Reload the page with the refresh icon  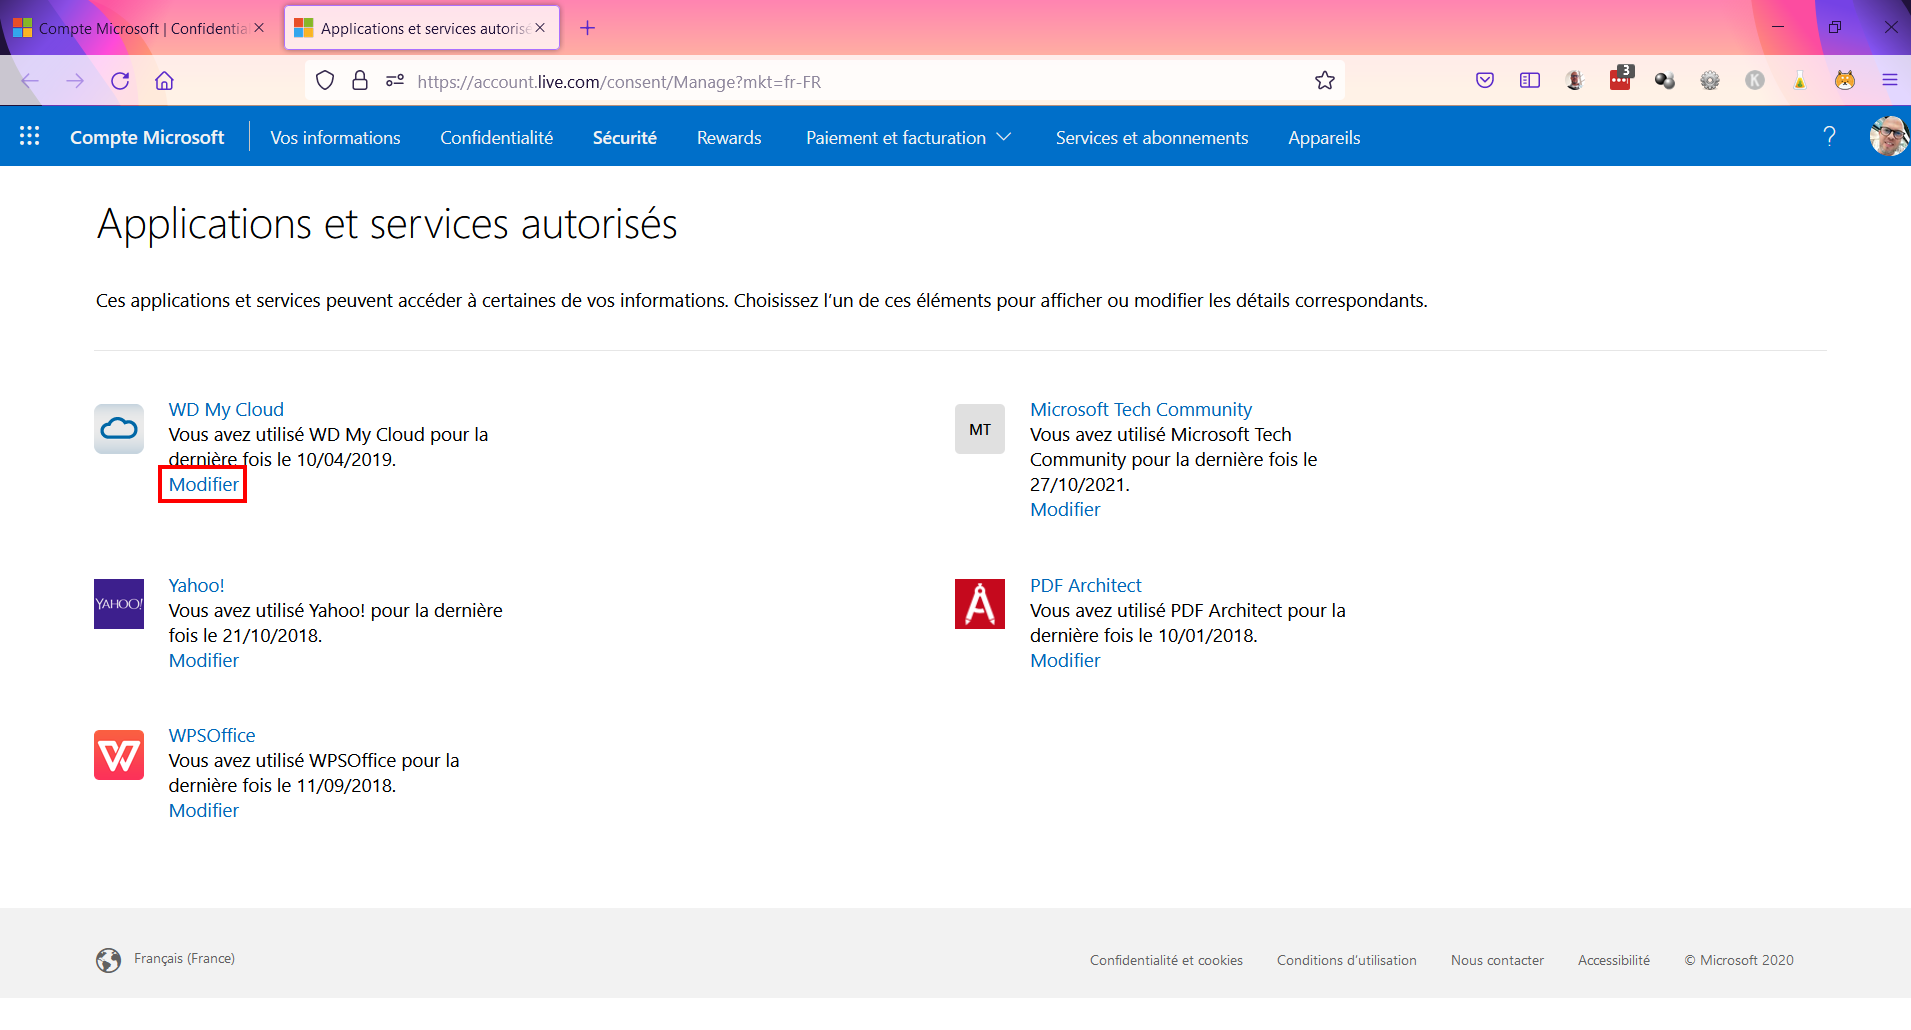[120, 81]
